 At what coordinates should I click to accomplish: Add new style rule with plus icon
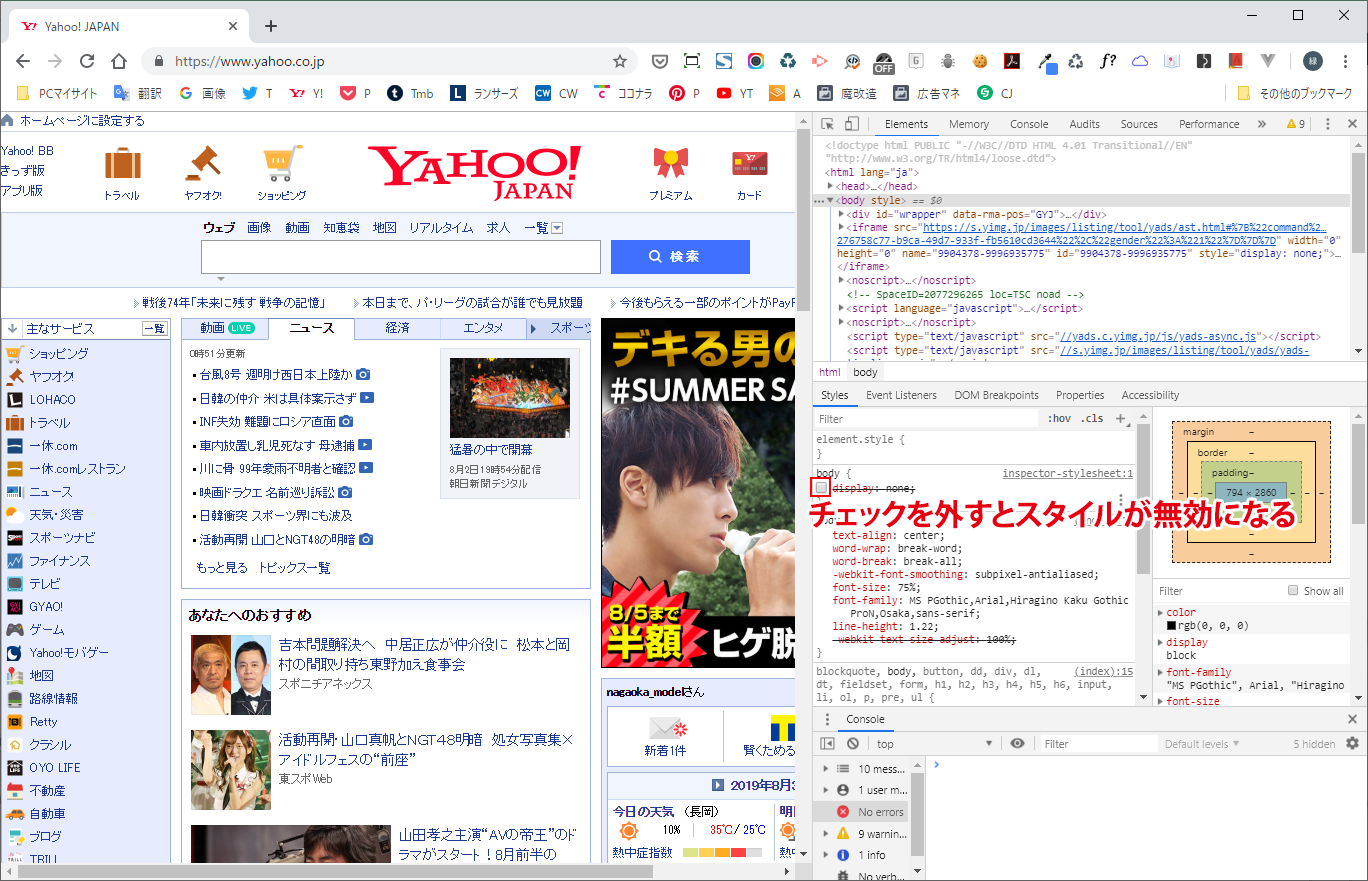[1120, 419]
